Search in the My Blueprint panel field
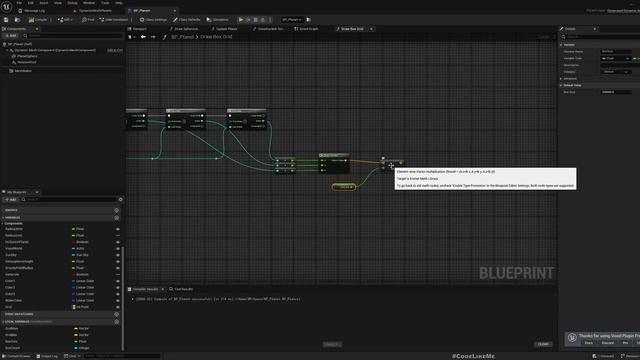Screen dimensions: 640x360 [70, 200]
